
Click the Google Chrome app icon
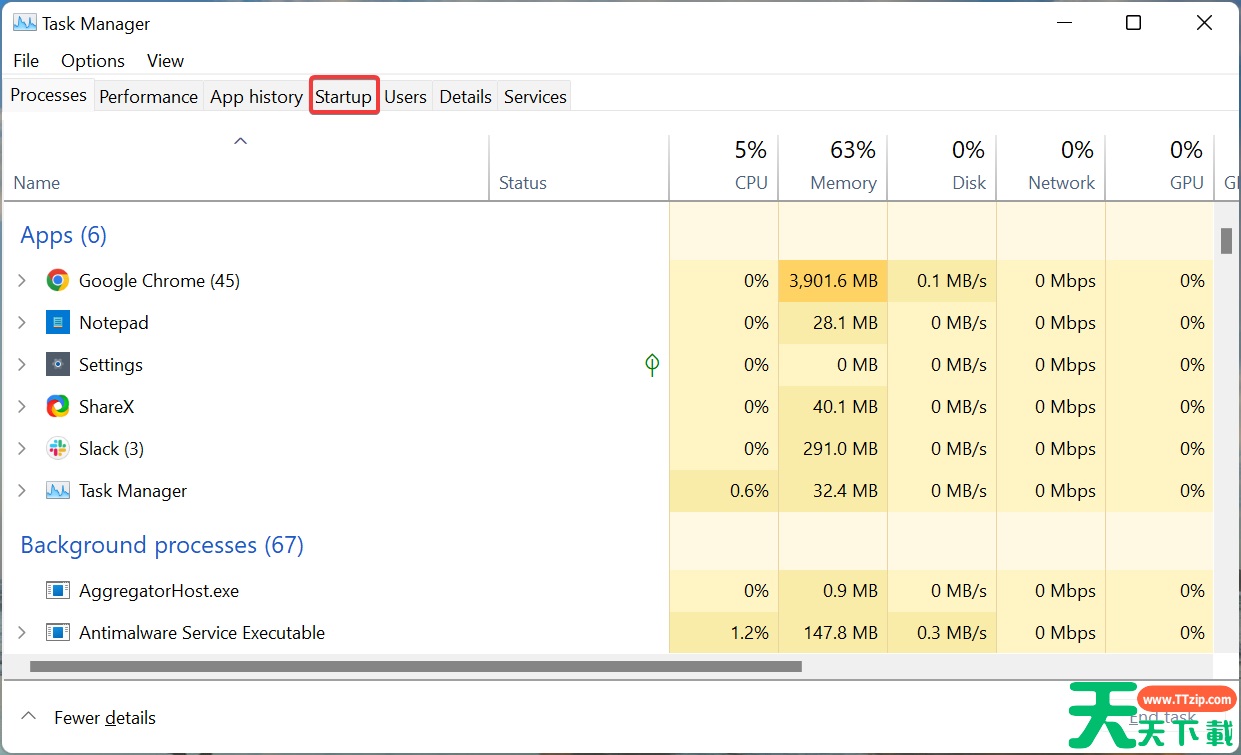(x=58, y=281)
